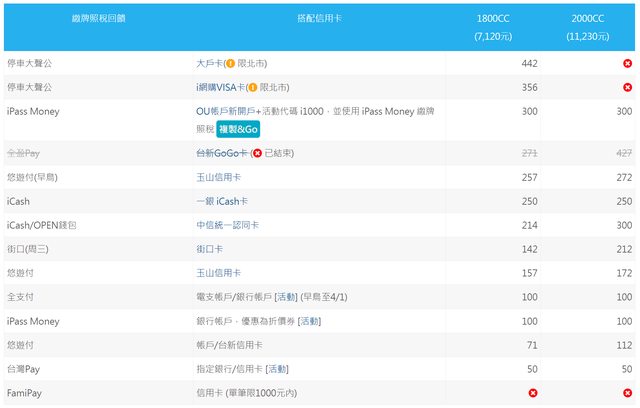Image resolution: width=640 pixels, height=408 pixels.
Task: Open 玉山信用卡 link in the 悠遊付(早鳥) row
Action: pos(219,177)
